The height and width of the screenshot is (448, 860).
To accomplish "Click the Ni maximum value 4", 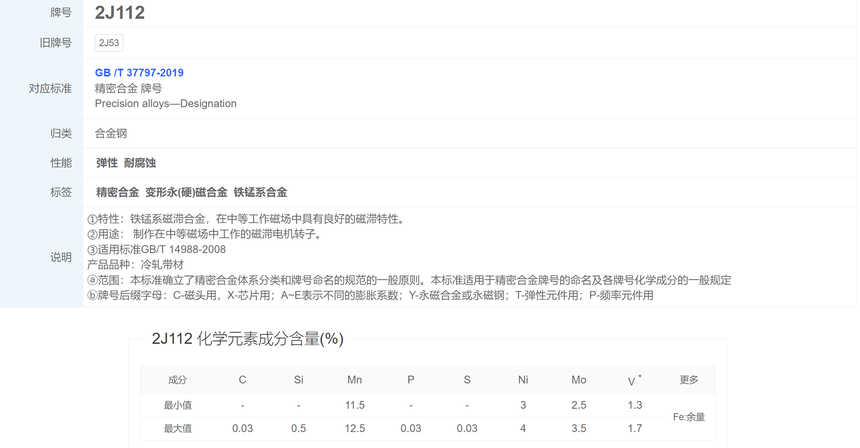I will pos(523,428).
